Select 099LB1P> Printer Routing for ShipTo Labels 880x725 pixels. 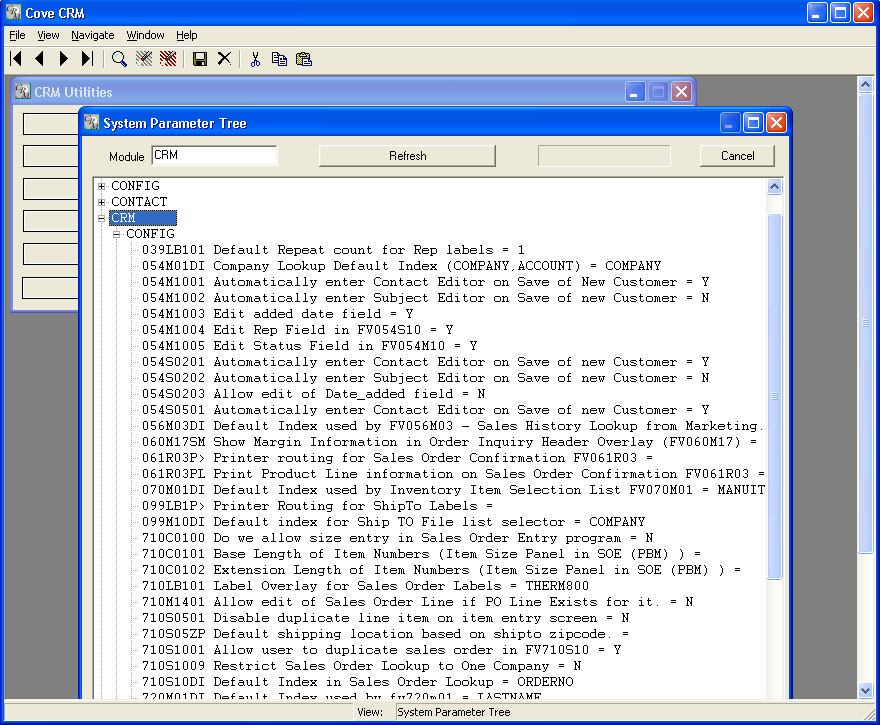click(x=317, y=506)
